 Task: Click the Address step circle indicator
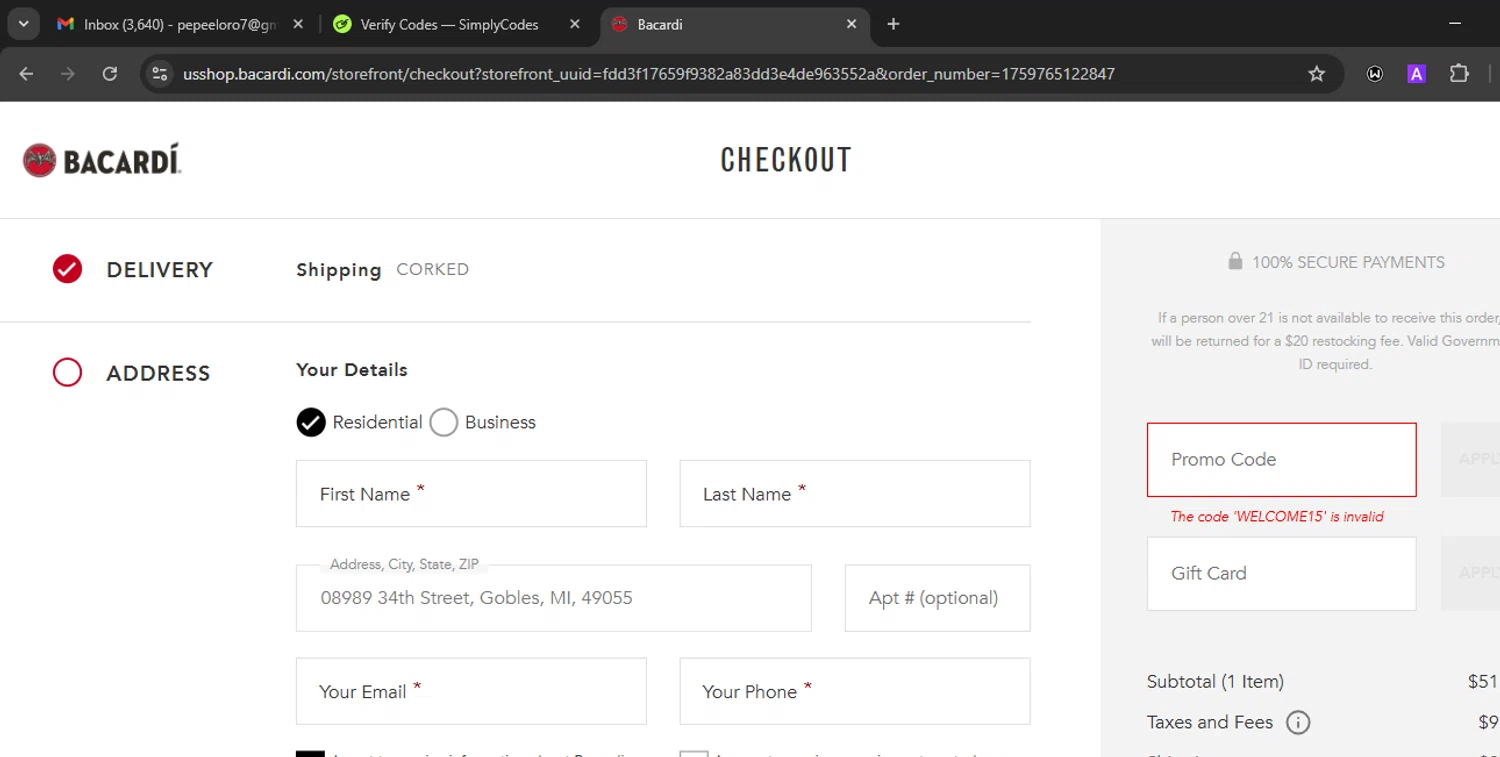(x=67, y=372)
